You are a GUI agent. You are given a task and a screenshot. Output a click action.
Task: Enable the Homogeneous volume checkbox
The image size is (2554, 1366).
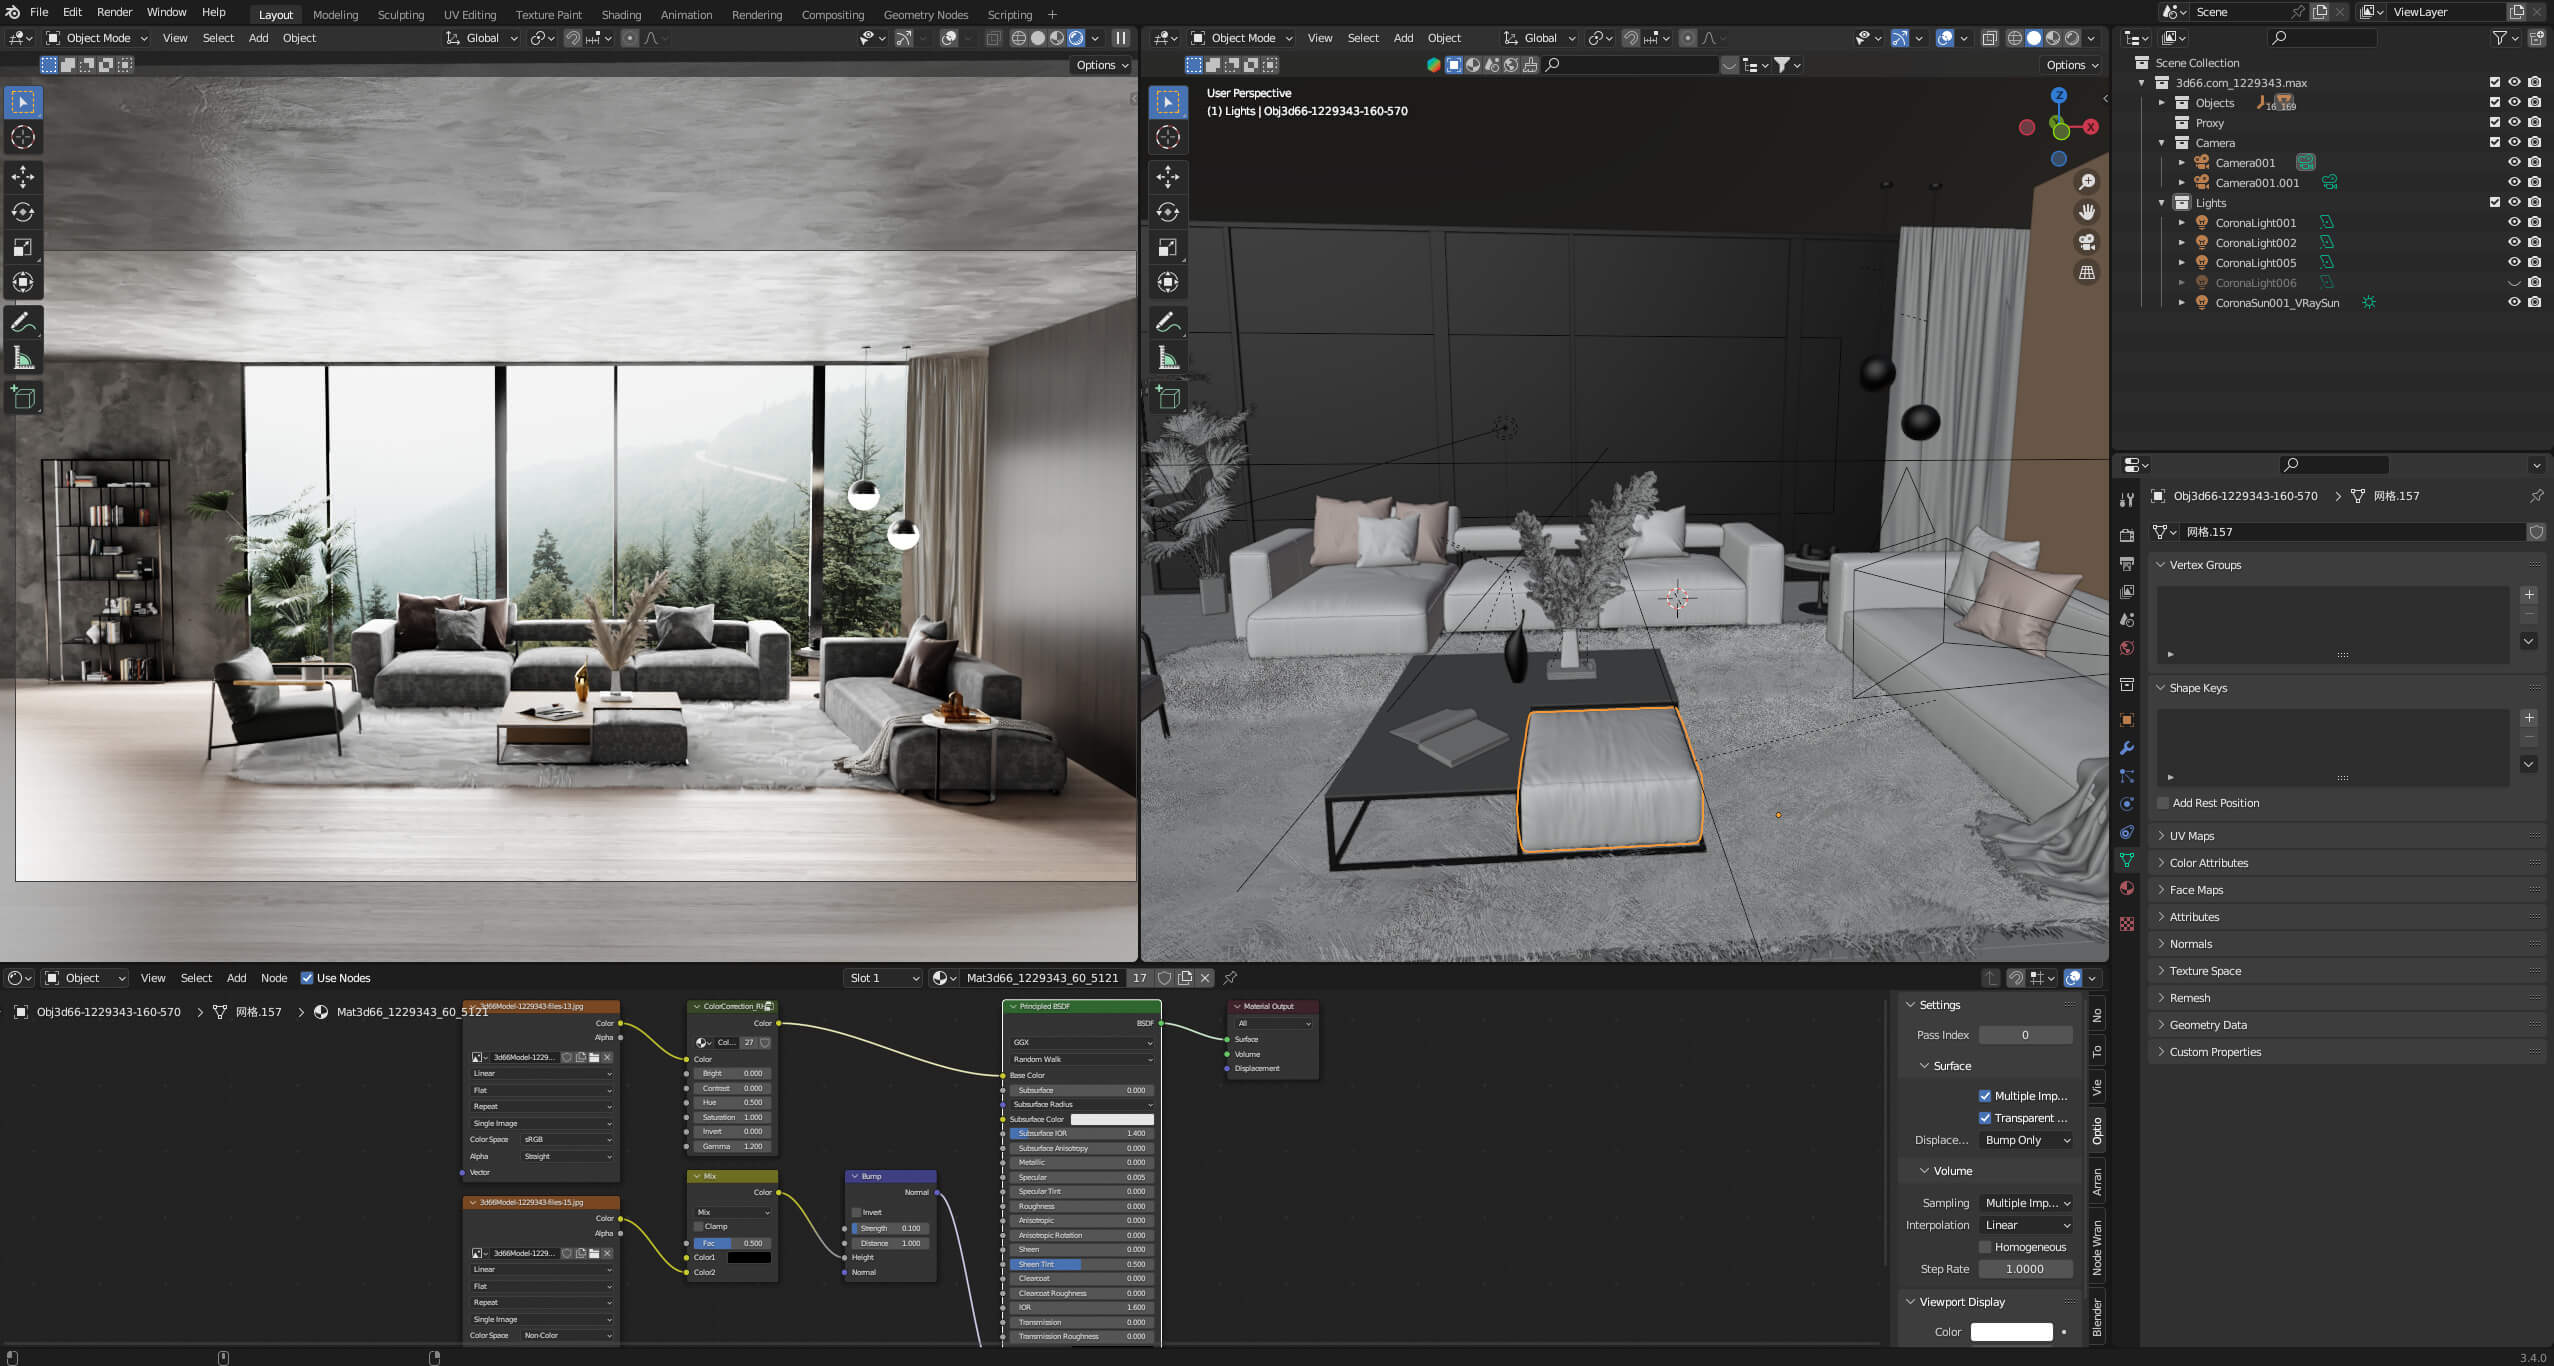point(1985,1247)
